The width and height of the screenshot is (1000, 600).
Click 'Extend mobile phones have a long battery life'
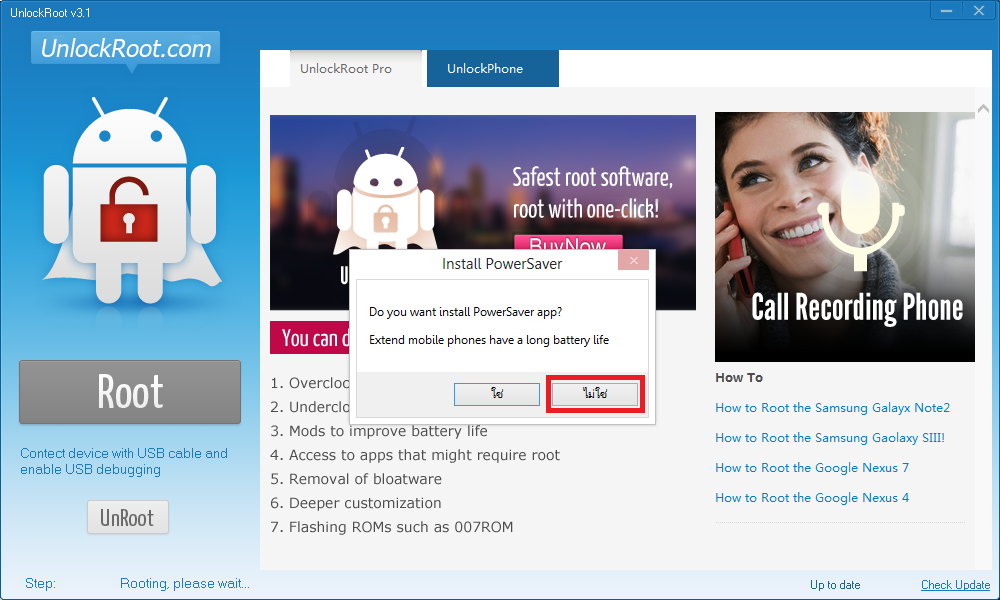coord(489,340)
